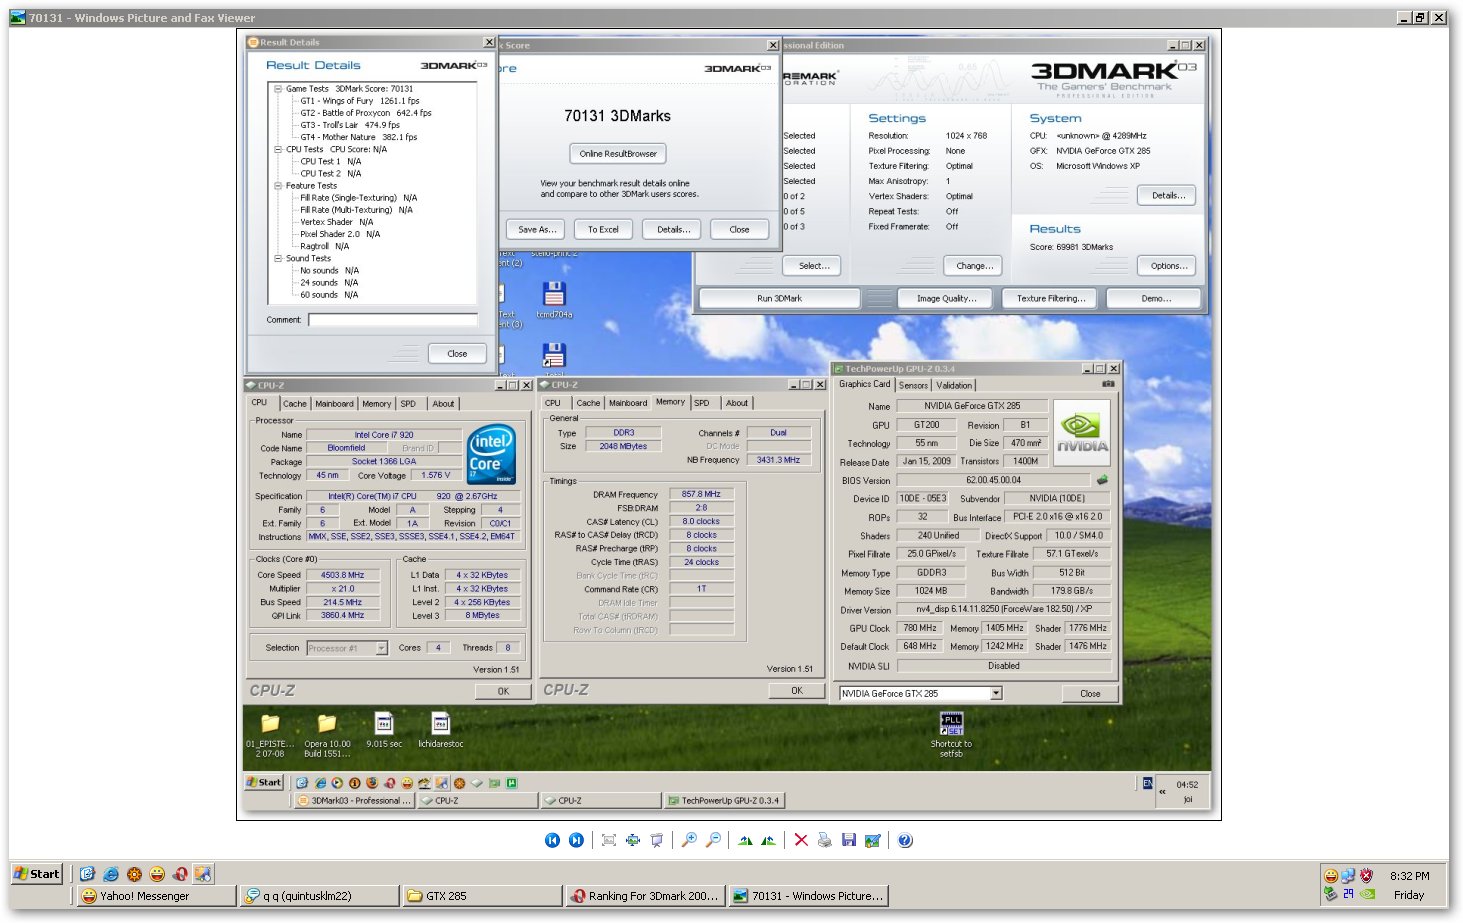The width and height of the screenshot is (1463, 923).
Task: Open 'Shortcut to setfsb' desktop icon
Action: (951, 736)
